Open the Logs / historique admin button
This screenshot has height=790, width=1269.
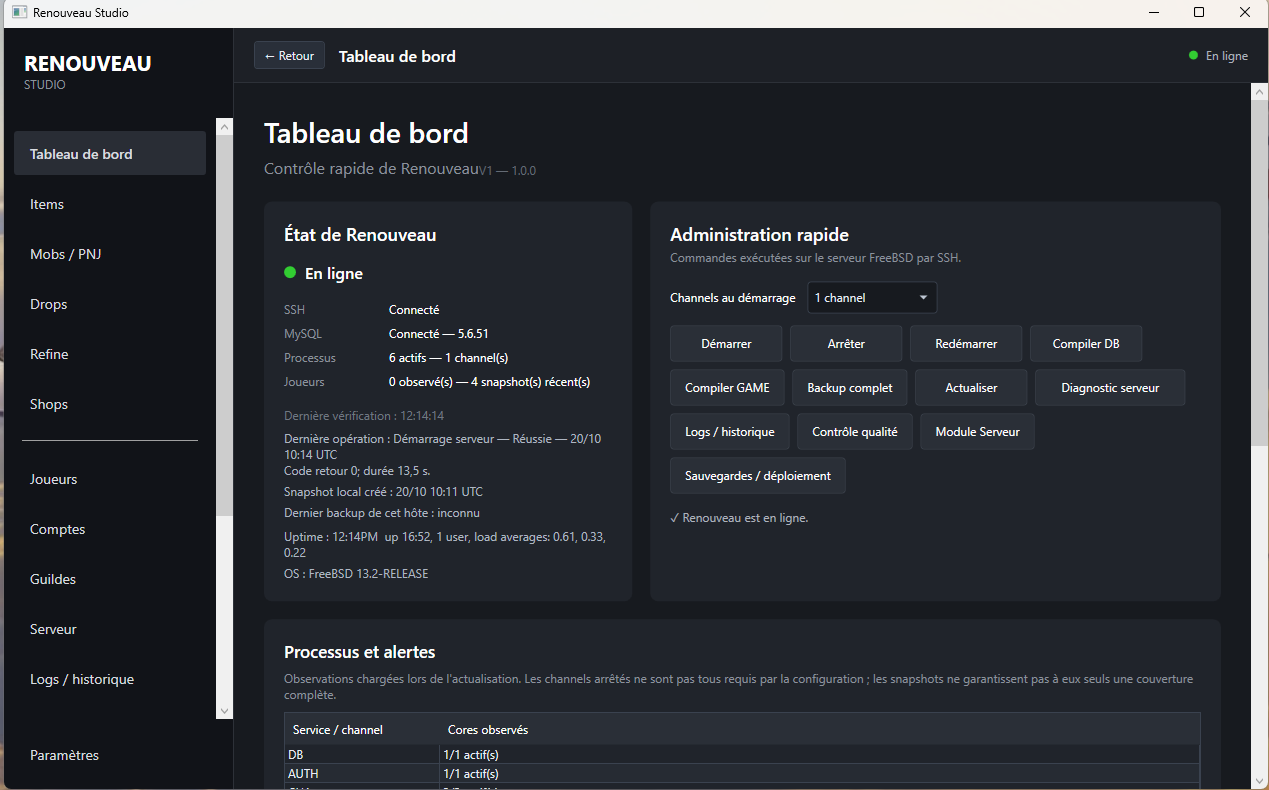730,431
